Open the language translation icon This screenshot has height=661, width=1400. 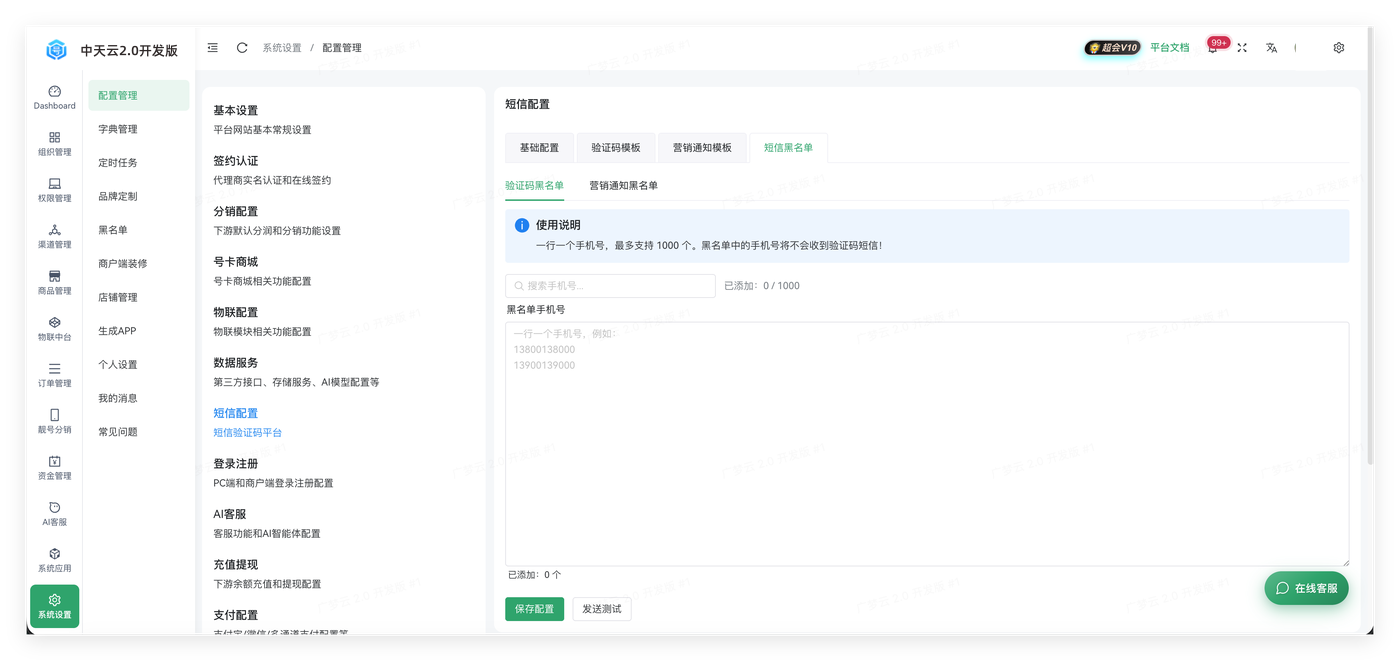[1271, 48]
